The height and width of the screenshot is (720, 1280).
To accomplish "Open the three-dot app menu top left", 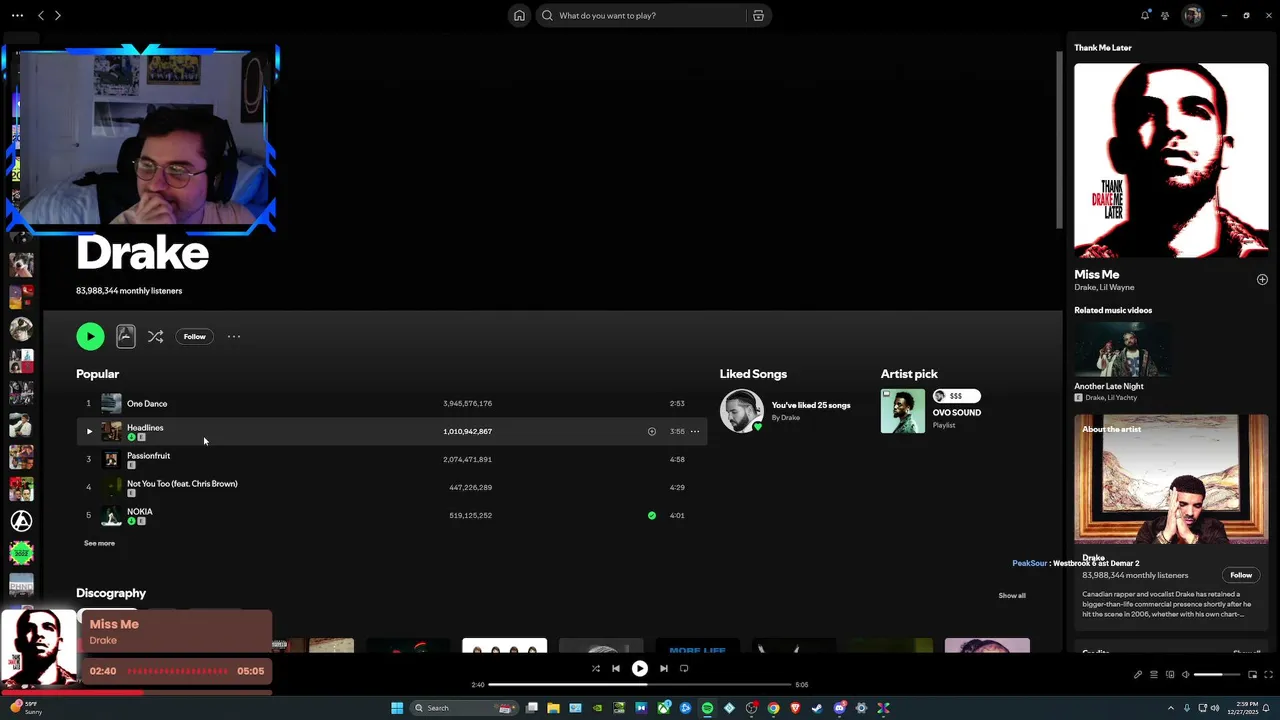I will pyautogui.click(x=17, y=15).
